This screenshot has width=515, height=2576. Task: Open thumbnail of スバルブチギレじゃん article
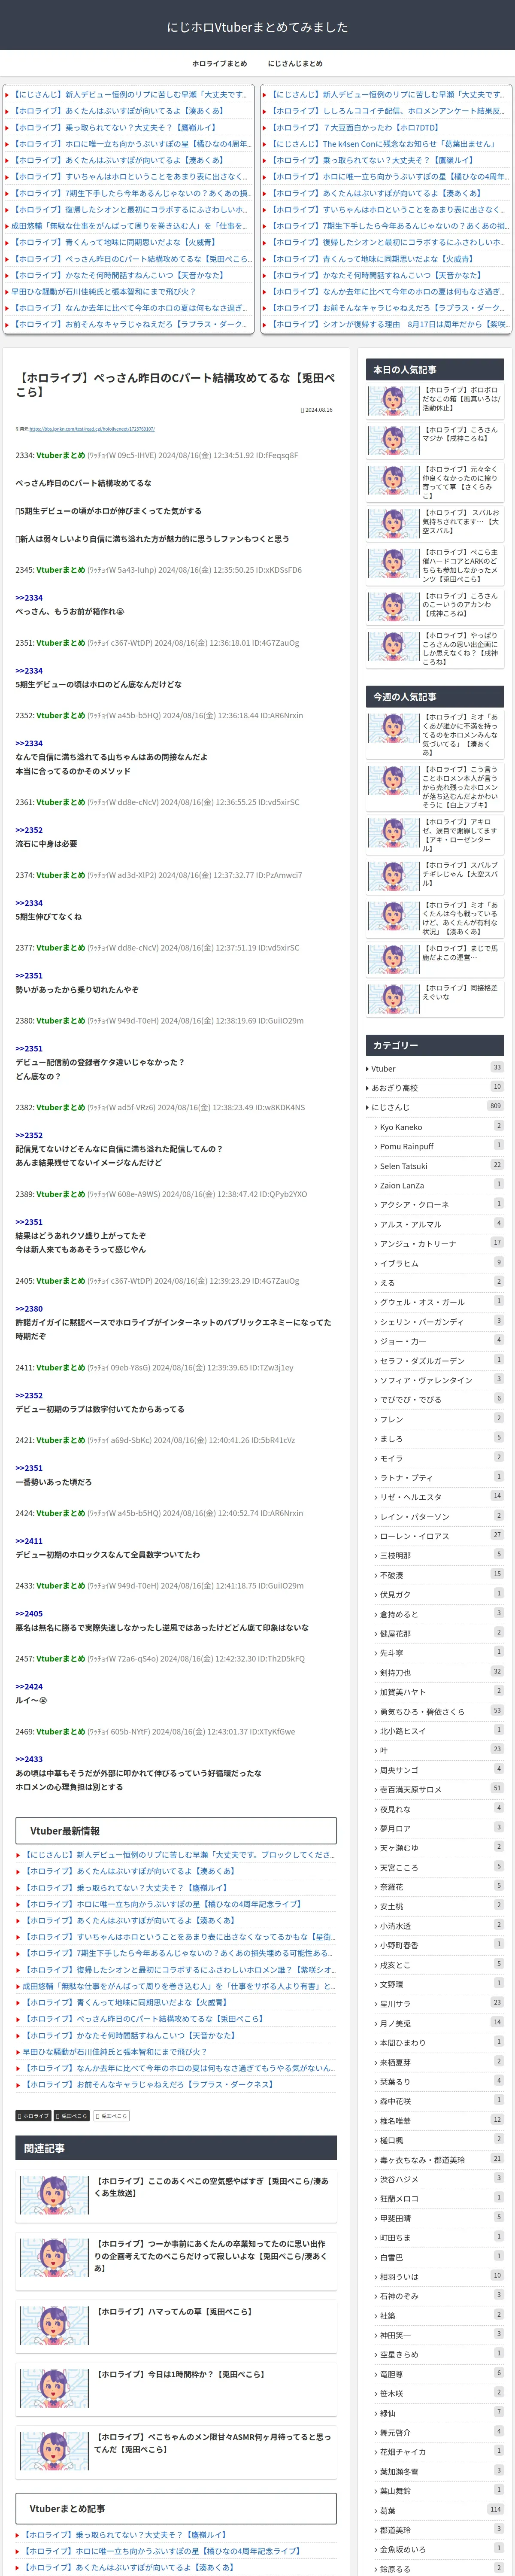pyautogui.click(x=393, y=876)
